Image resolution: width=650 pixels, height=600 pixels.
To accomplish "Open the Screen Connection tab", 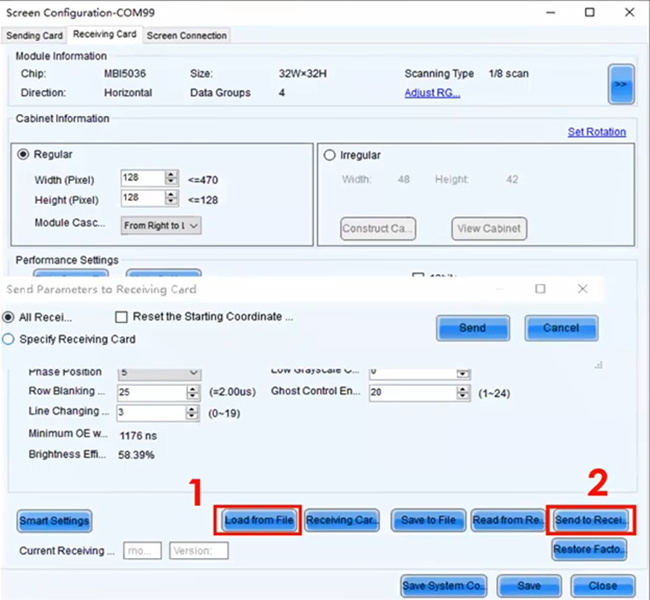I will [x=187, y=35].
